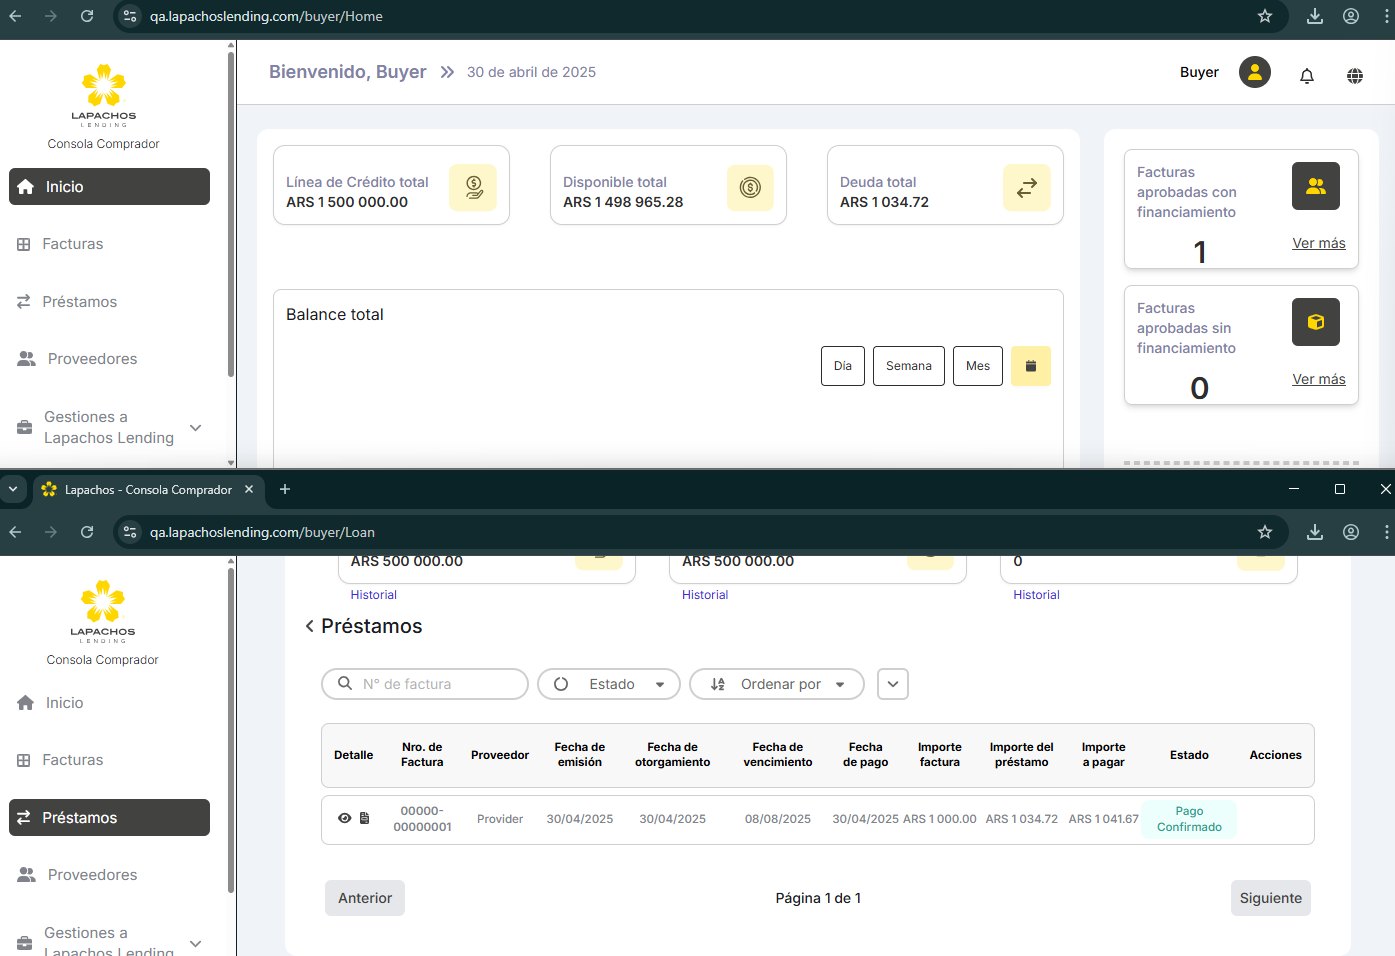Go to Facturas in the upper sidebar
This screenshot has width=1395, height=956.
pyautogui.click(x=72, y=244)
